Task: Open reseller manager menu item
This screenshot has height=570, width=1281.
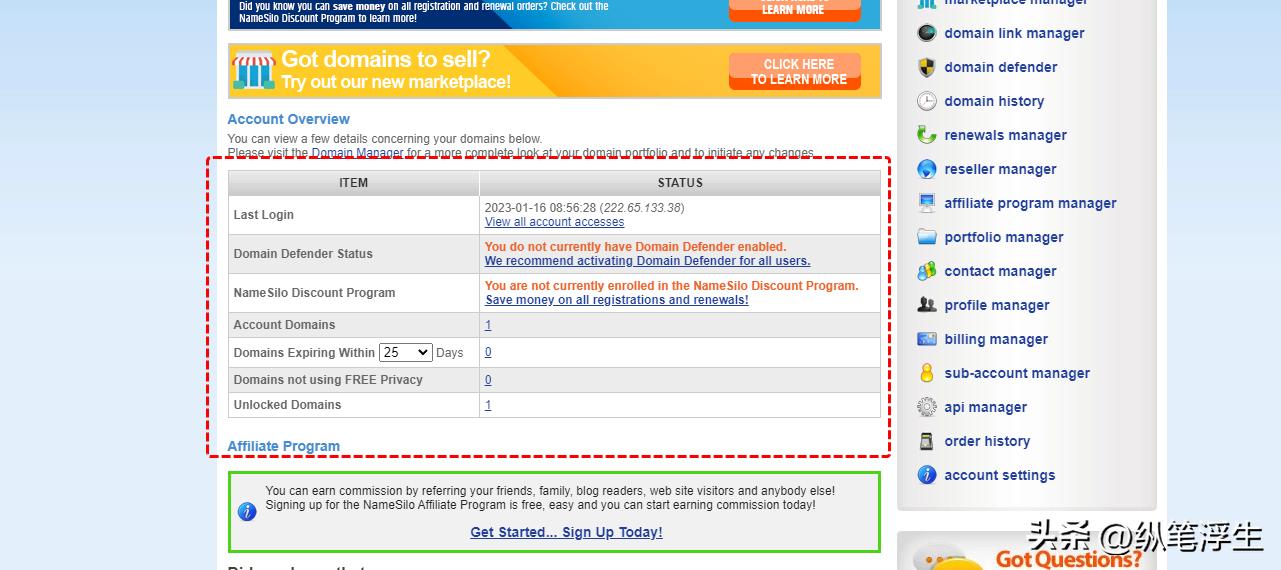Action: click(x=1000, y=169)
